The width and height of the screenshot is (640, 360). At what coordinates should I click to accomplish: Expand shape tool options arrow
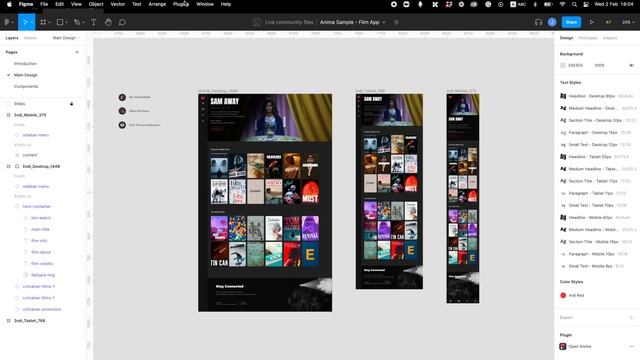66,22
